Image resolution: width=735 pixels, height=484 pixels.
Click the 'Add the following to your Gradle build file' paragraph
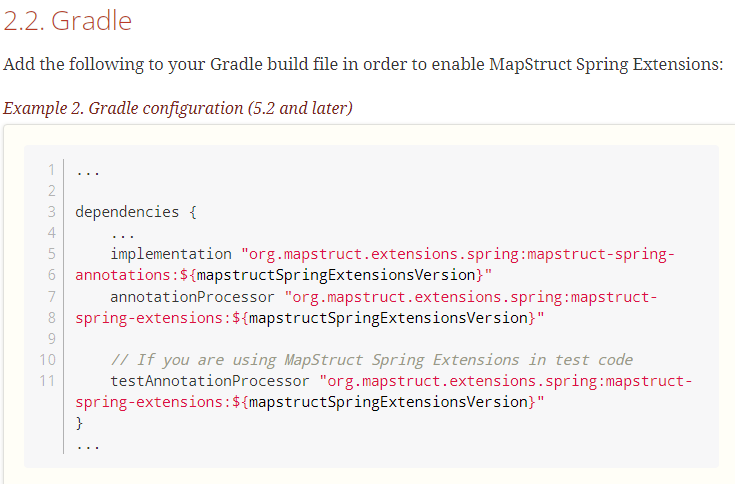coord(363,64)
